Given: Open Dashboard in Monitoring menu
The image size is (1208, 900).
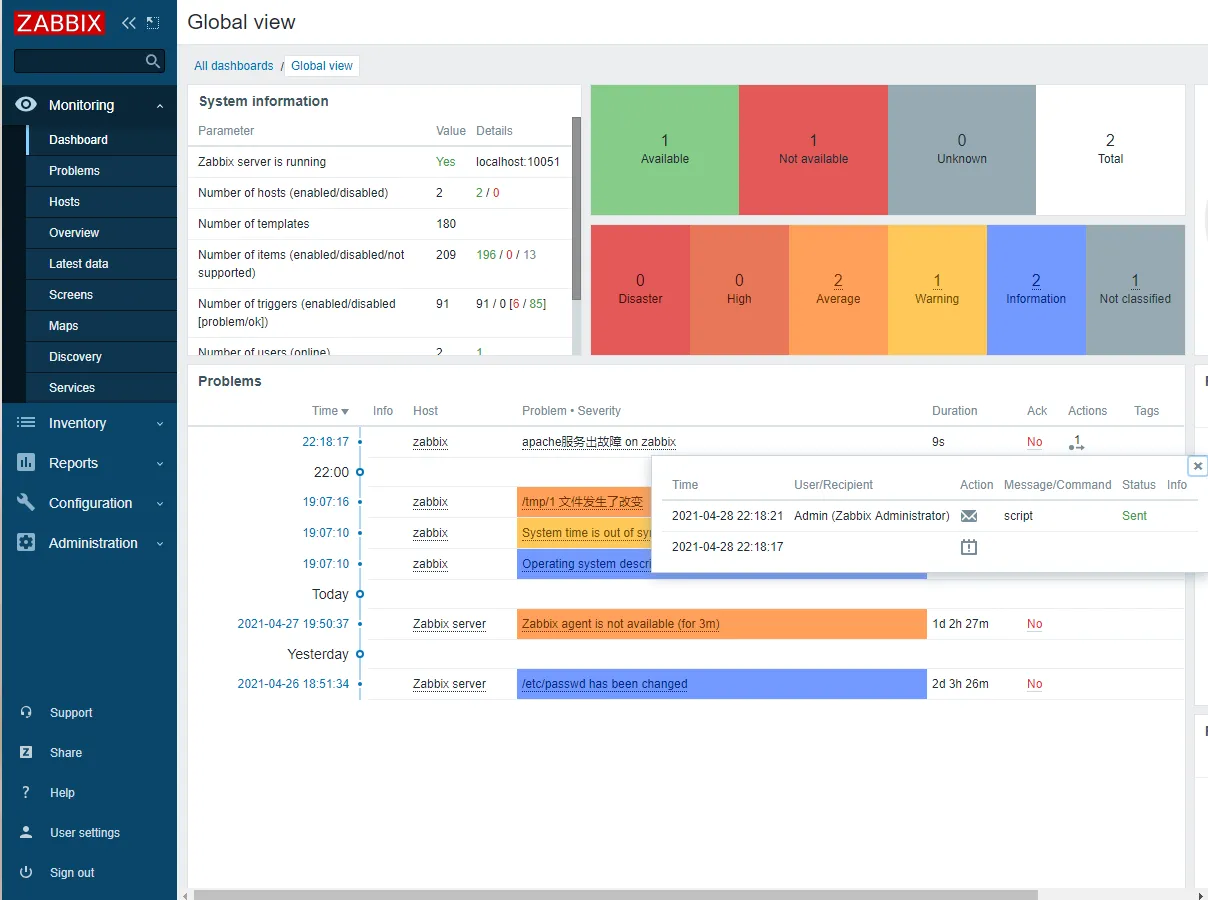Looking at the screenshot, I should pyautogui.click(x=101, y=140).
